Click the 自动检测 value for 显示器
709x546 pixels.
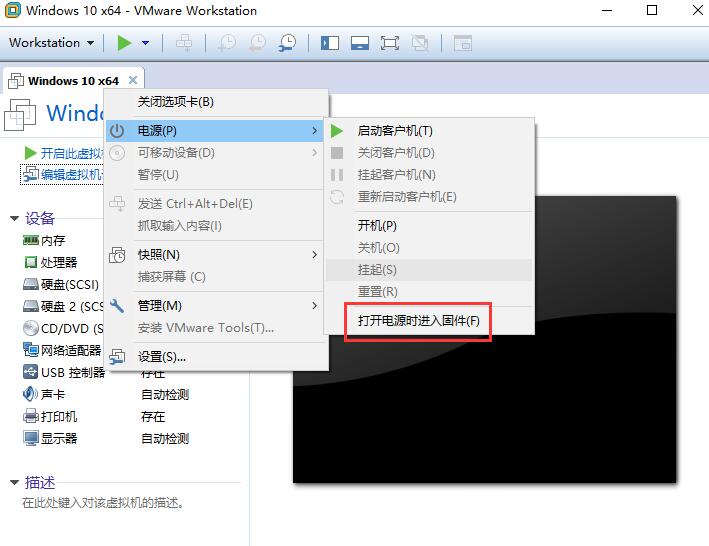pyautogui.click(x=165, y=438)
